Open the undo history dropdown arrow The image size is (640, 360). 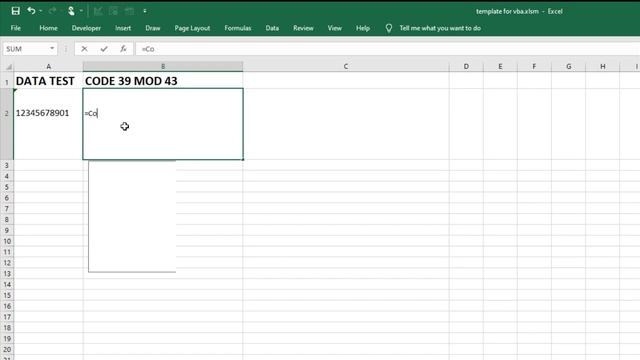tap(40, 11)
